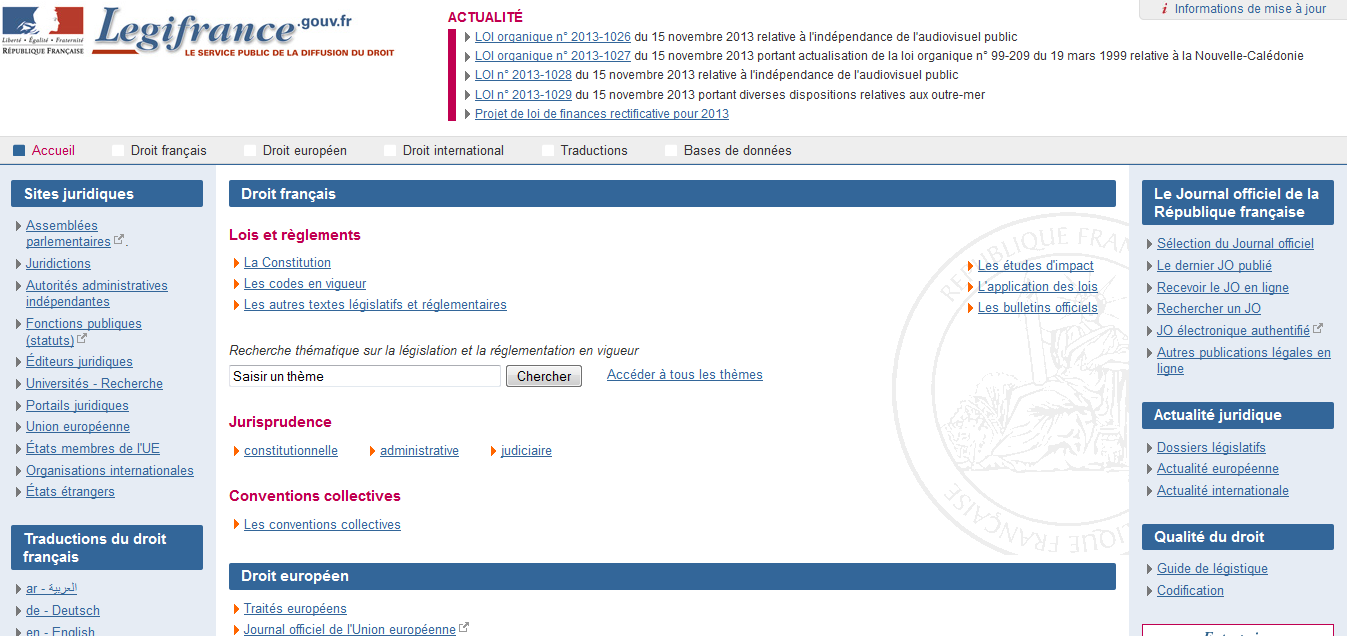
Task: Click the external-link icon beside Fonctions publiques (statuts)
Action: [x=82, y=339]
